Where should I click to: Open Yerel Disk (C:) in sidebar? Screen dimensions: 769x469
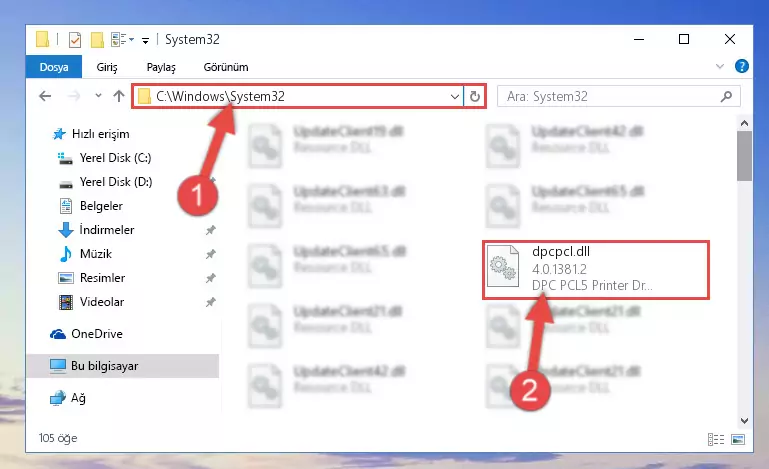(115, 158)
